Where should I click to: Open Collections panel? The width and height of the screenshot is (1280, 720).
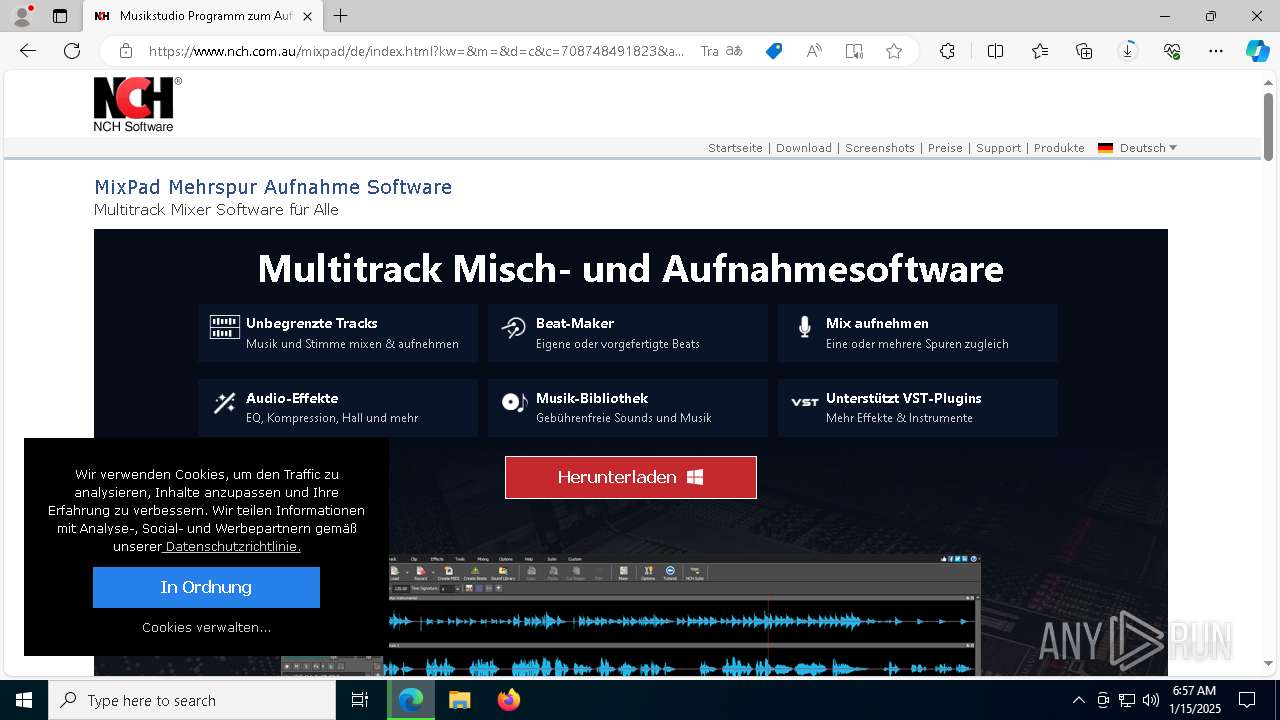coord(1084,51)
